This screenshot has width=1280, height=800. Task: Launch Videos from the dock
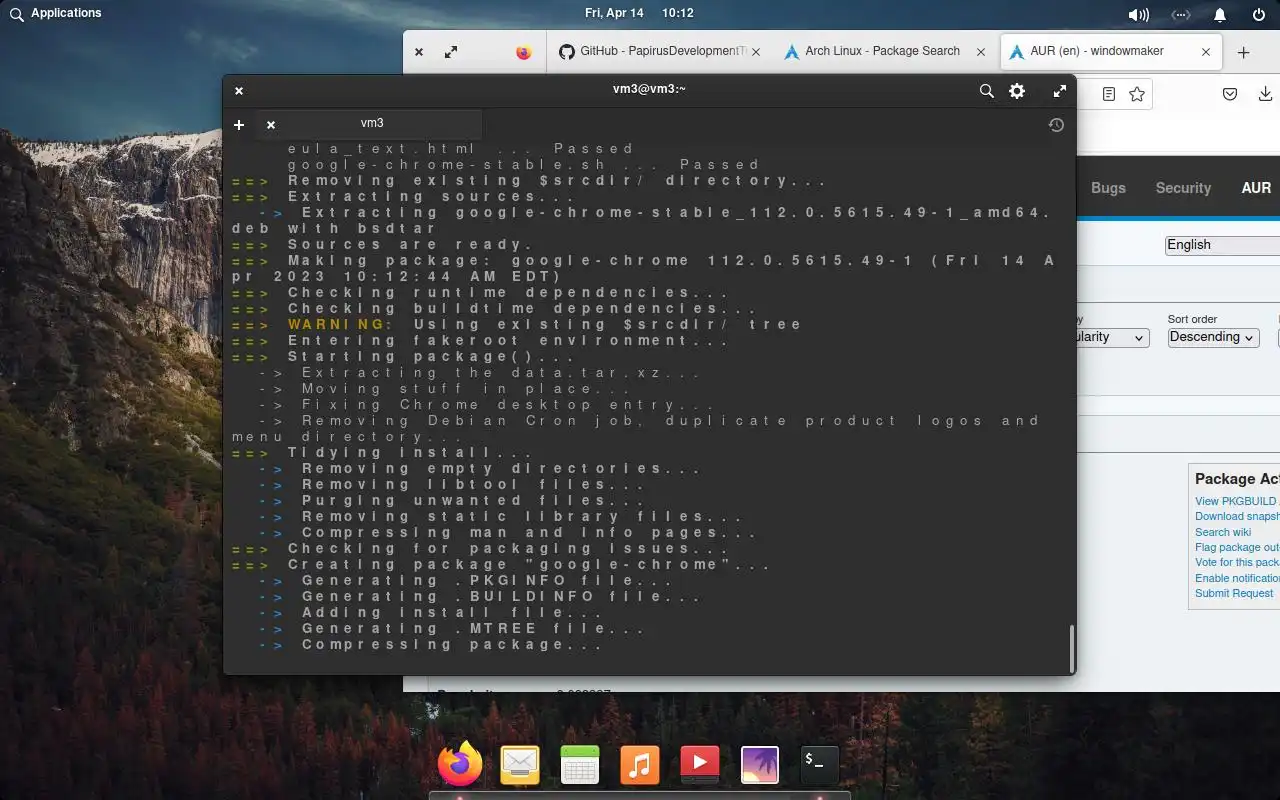click(x=700, y=765)
